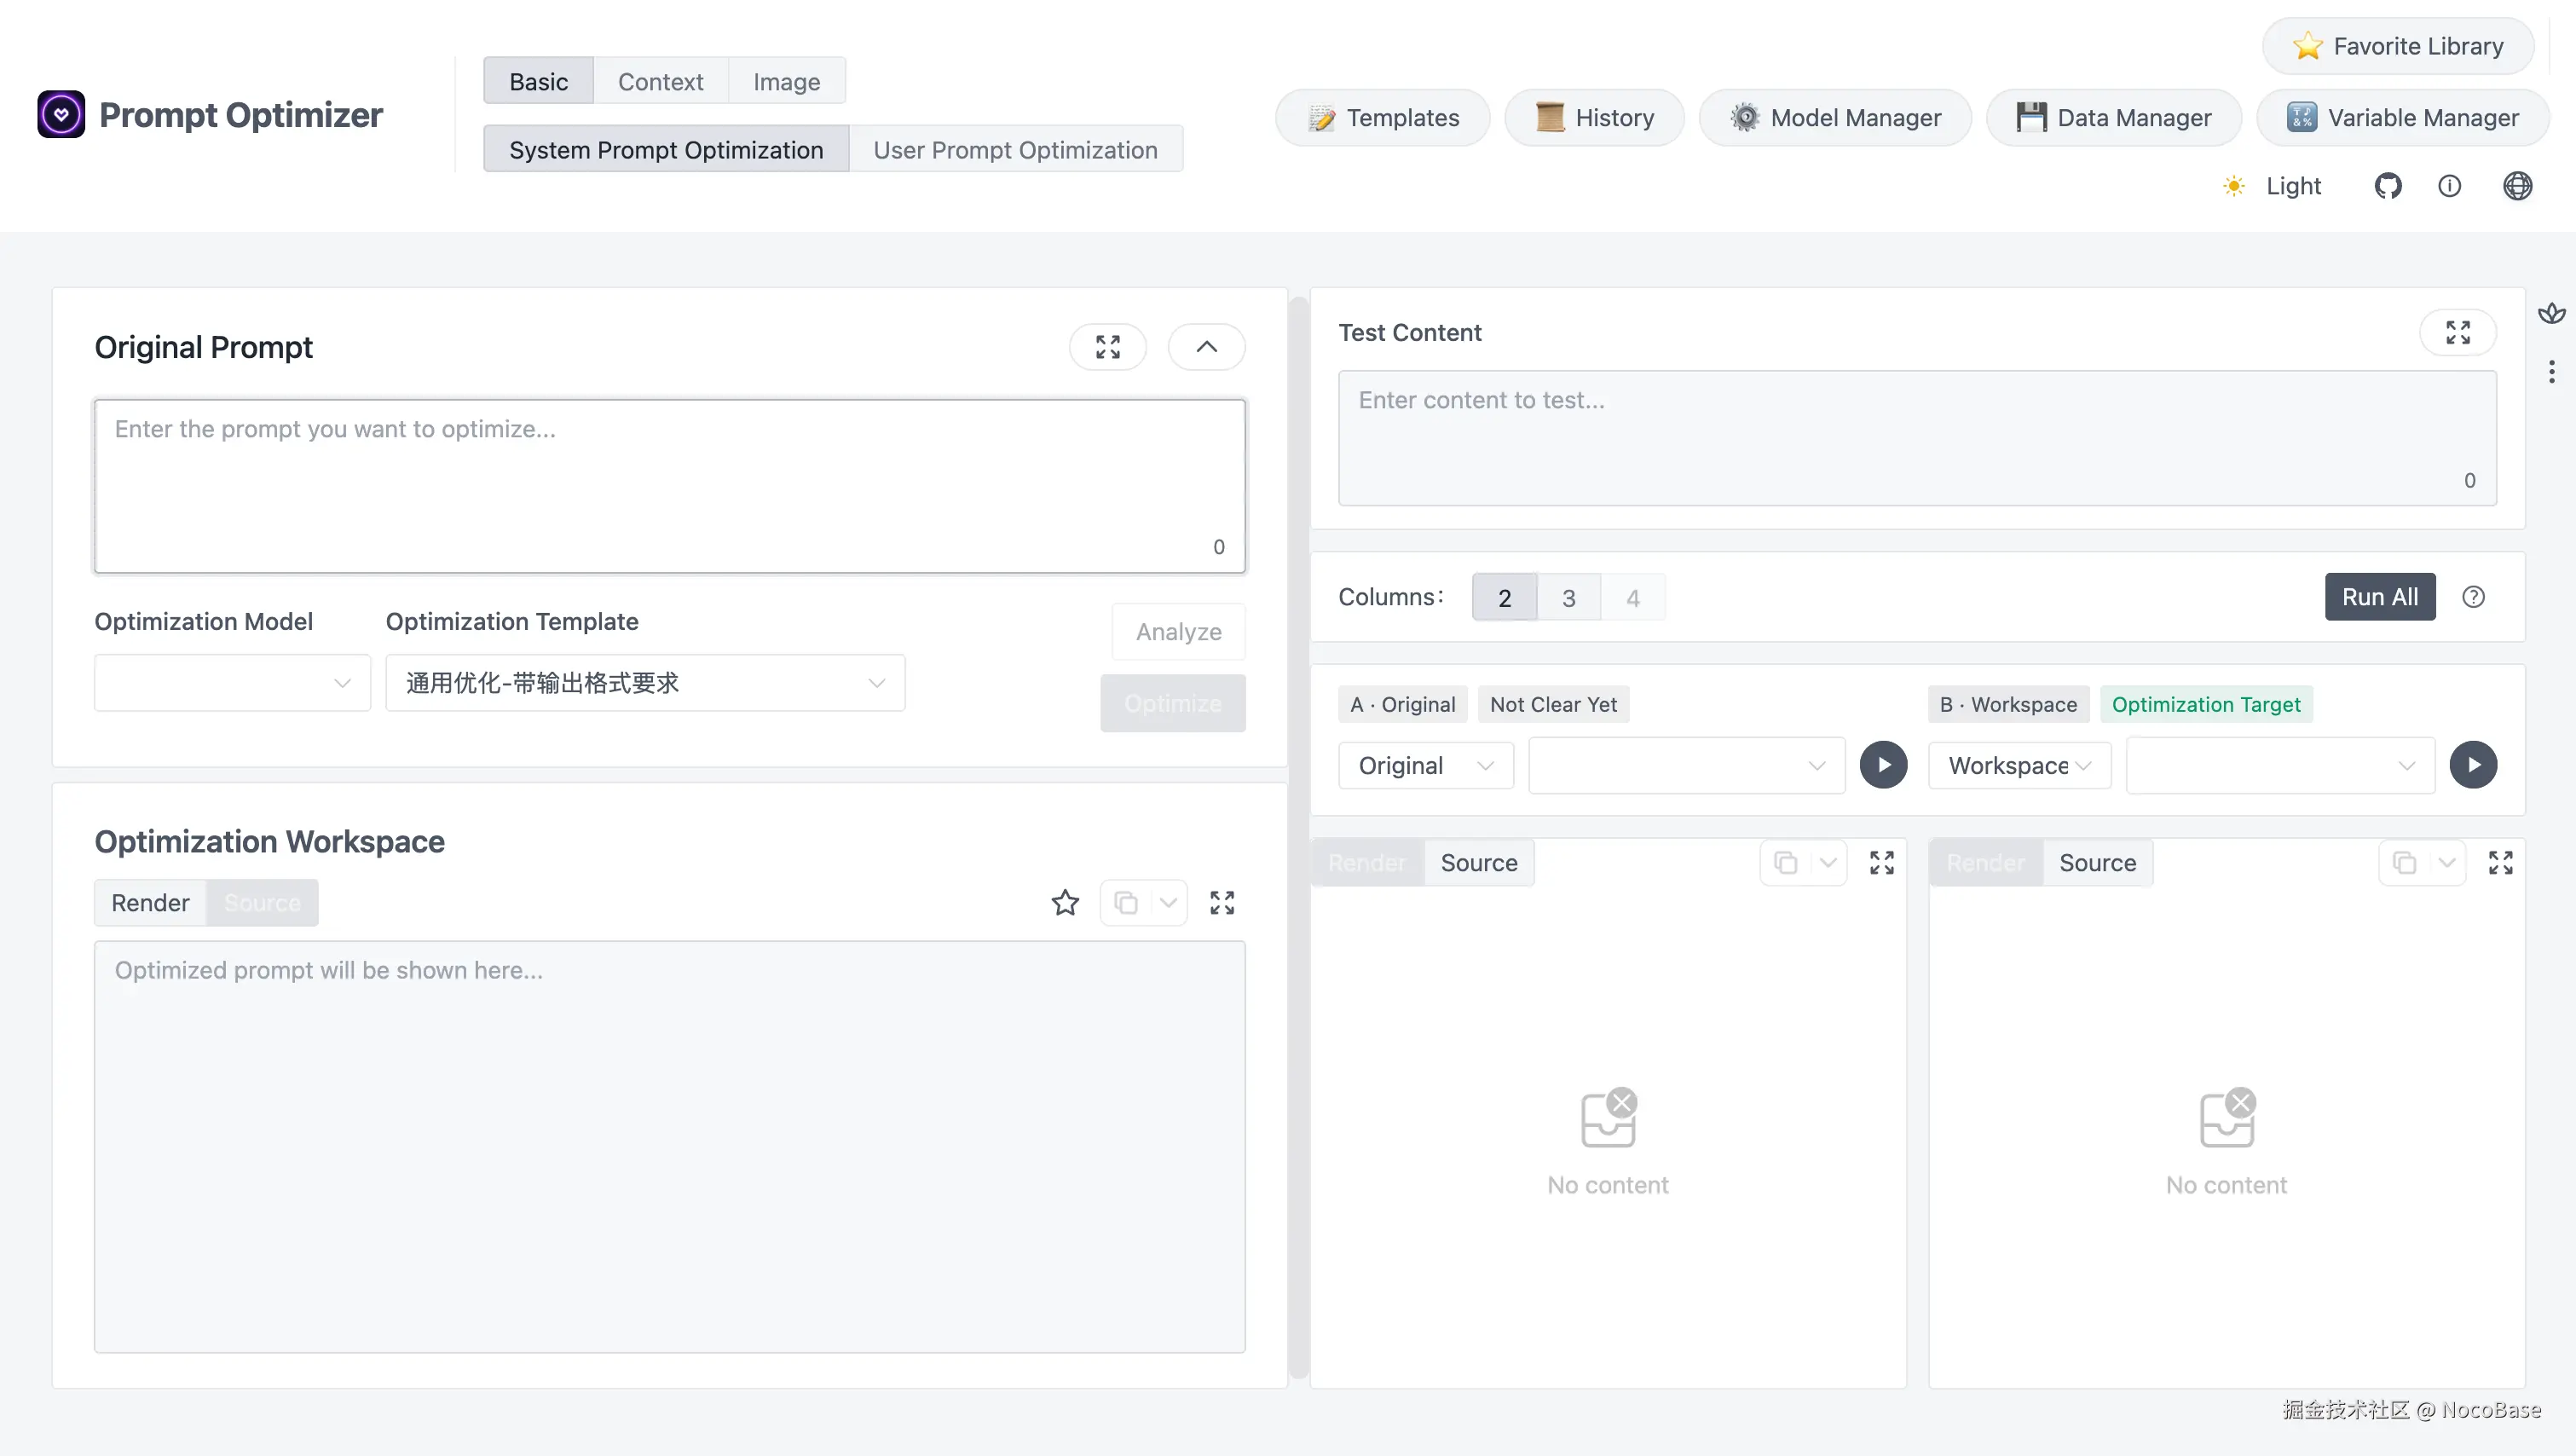Favorite the optimized prompt with star icon

1065,903
